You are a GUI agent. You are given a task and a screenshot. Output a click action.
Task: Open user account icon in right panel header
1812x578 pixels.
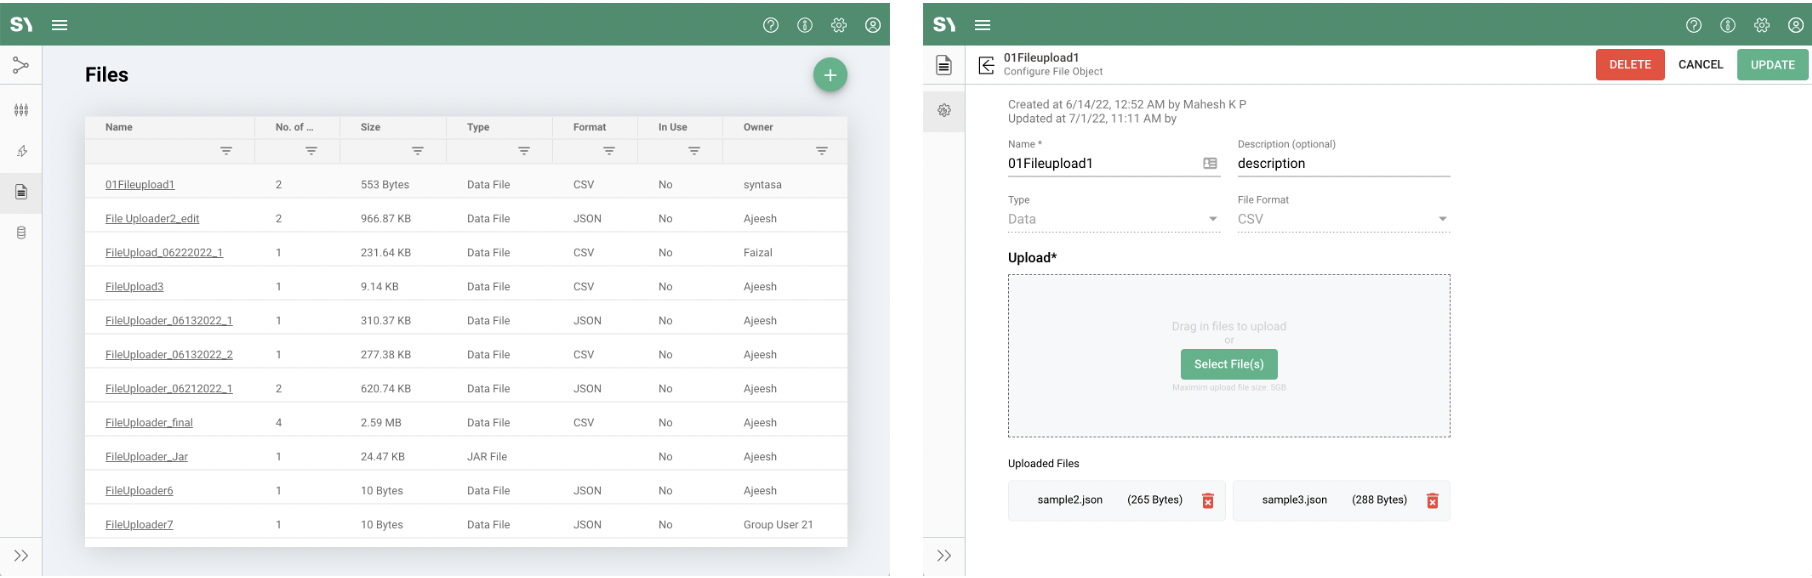pyautogui.click(x=1795, y=25)
